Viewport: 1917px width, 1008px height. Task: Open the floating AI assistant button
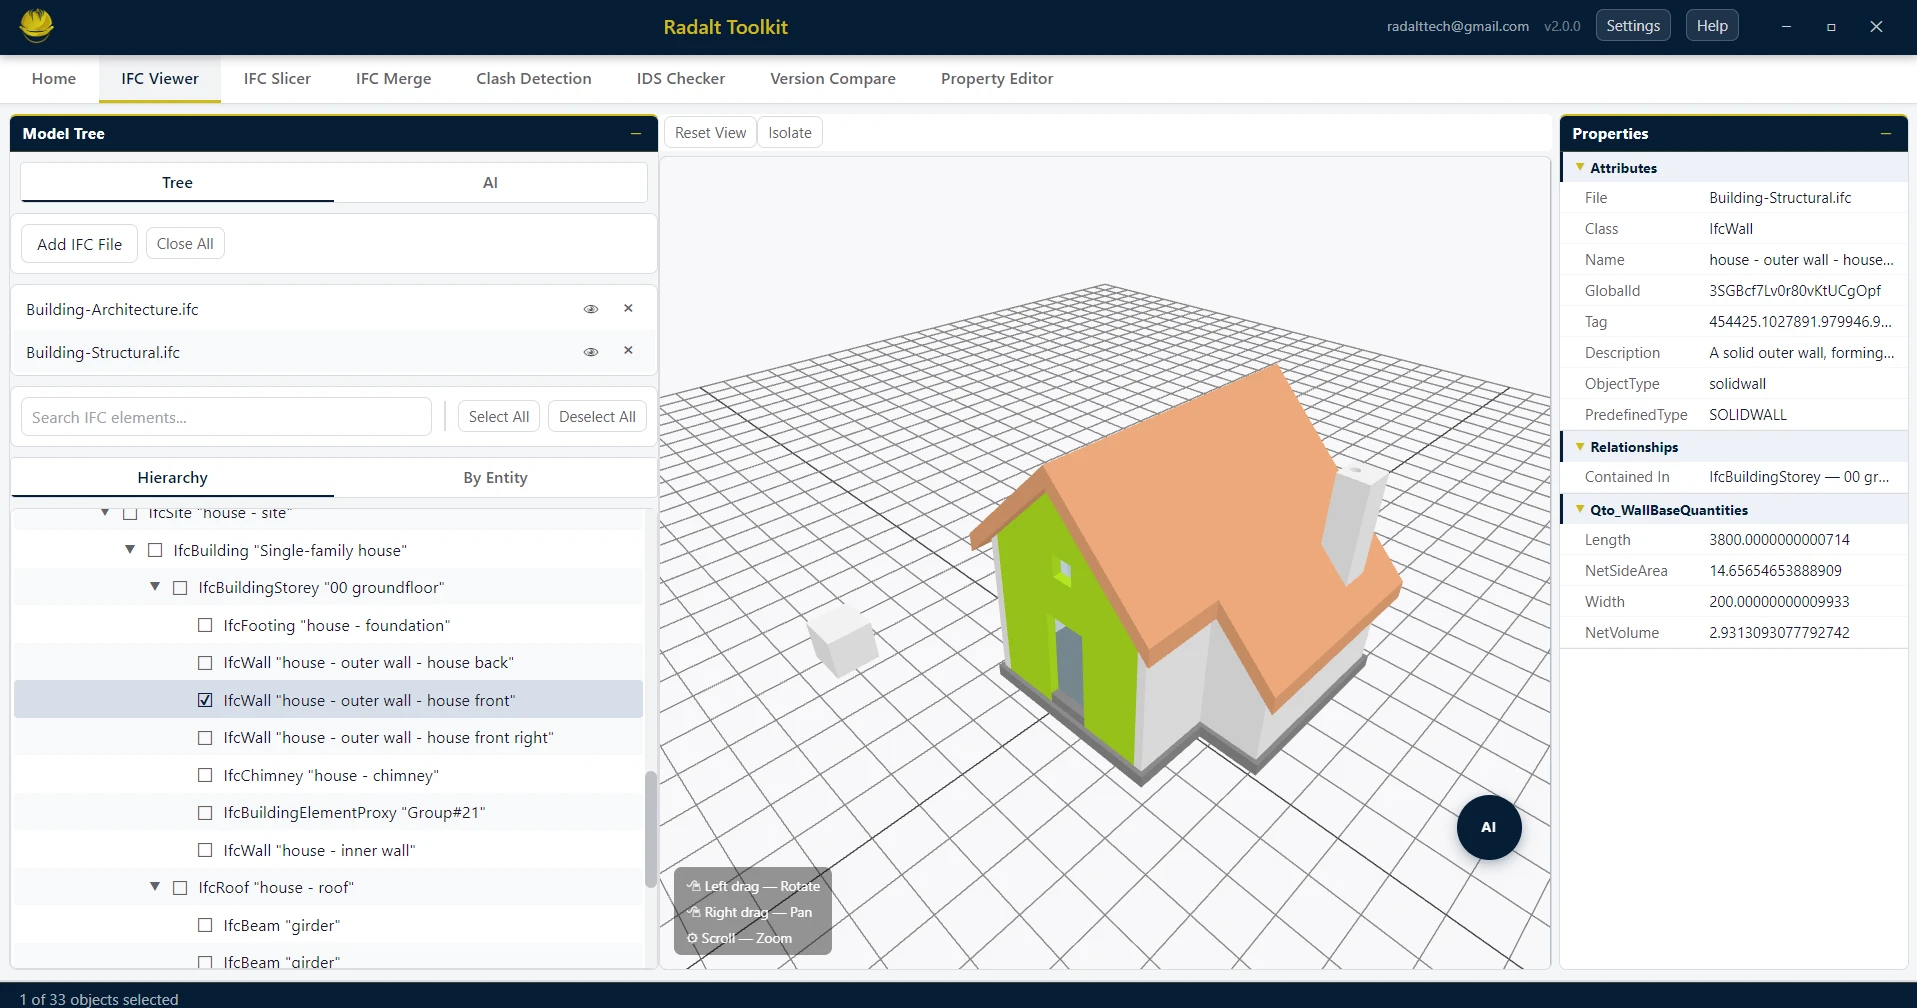[1489, 827]
